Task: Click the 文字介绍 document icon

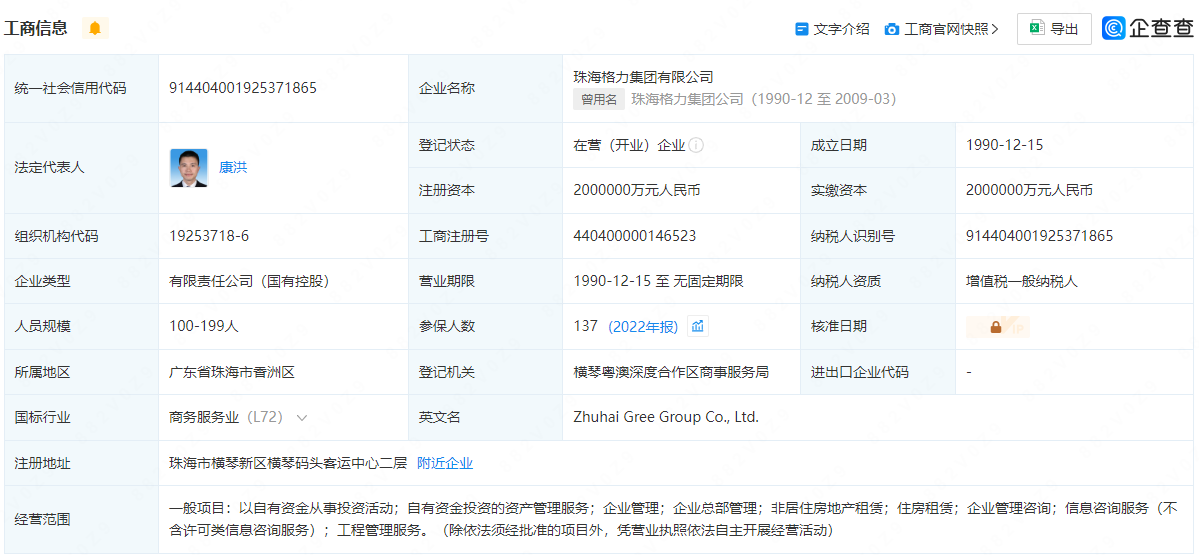Action: click(x=801, y=29)
